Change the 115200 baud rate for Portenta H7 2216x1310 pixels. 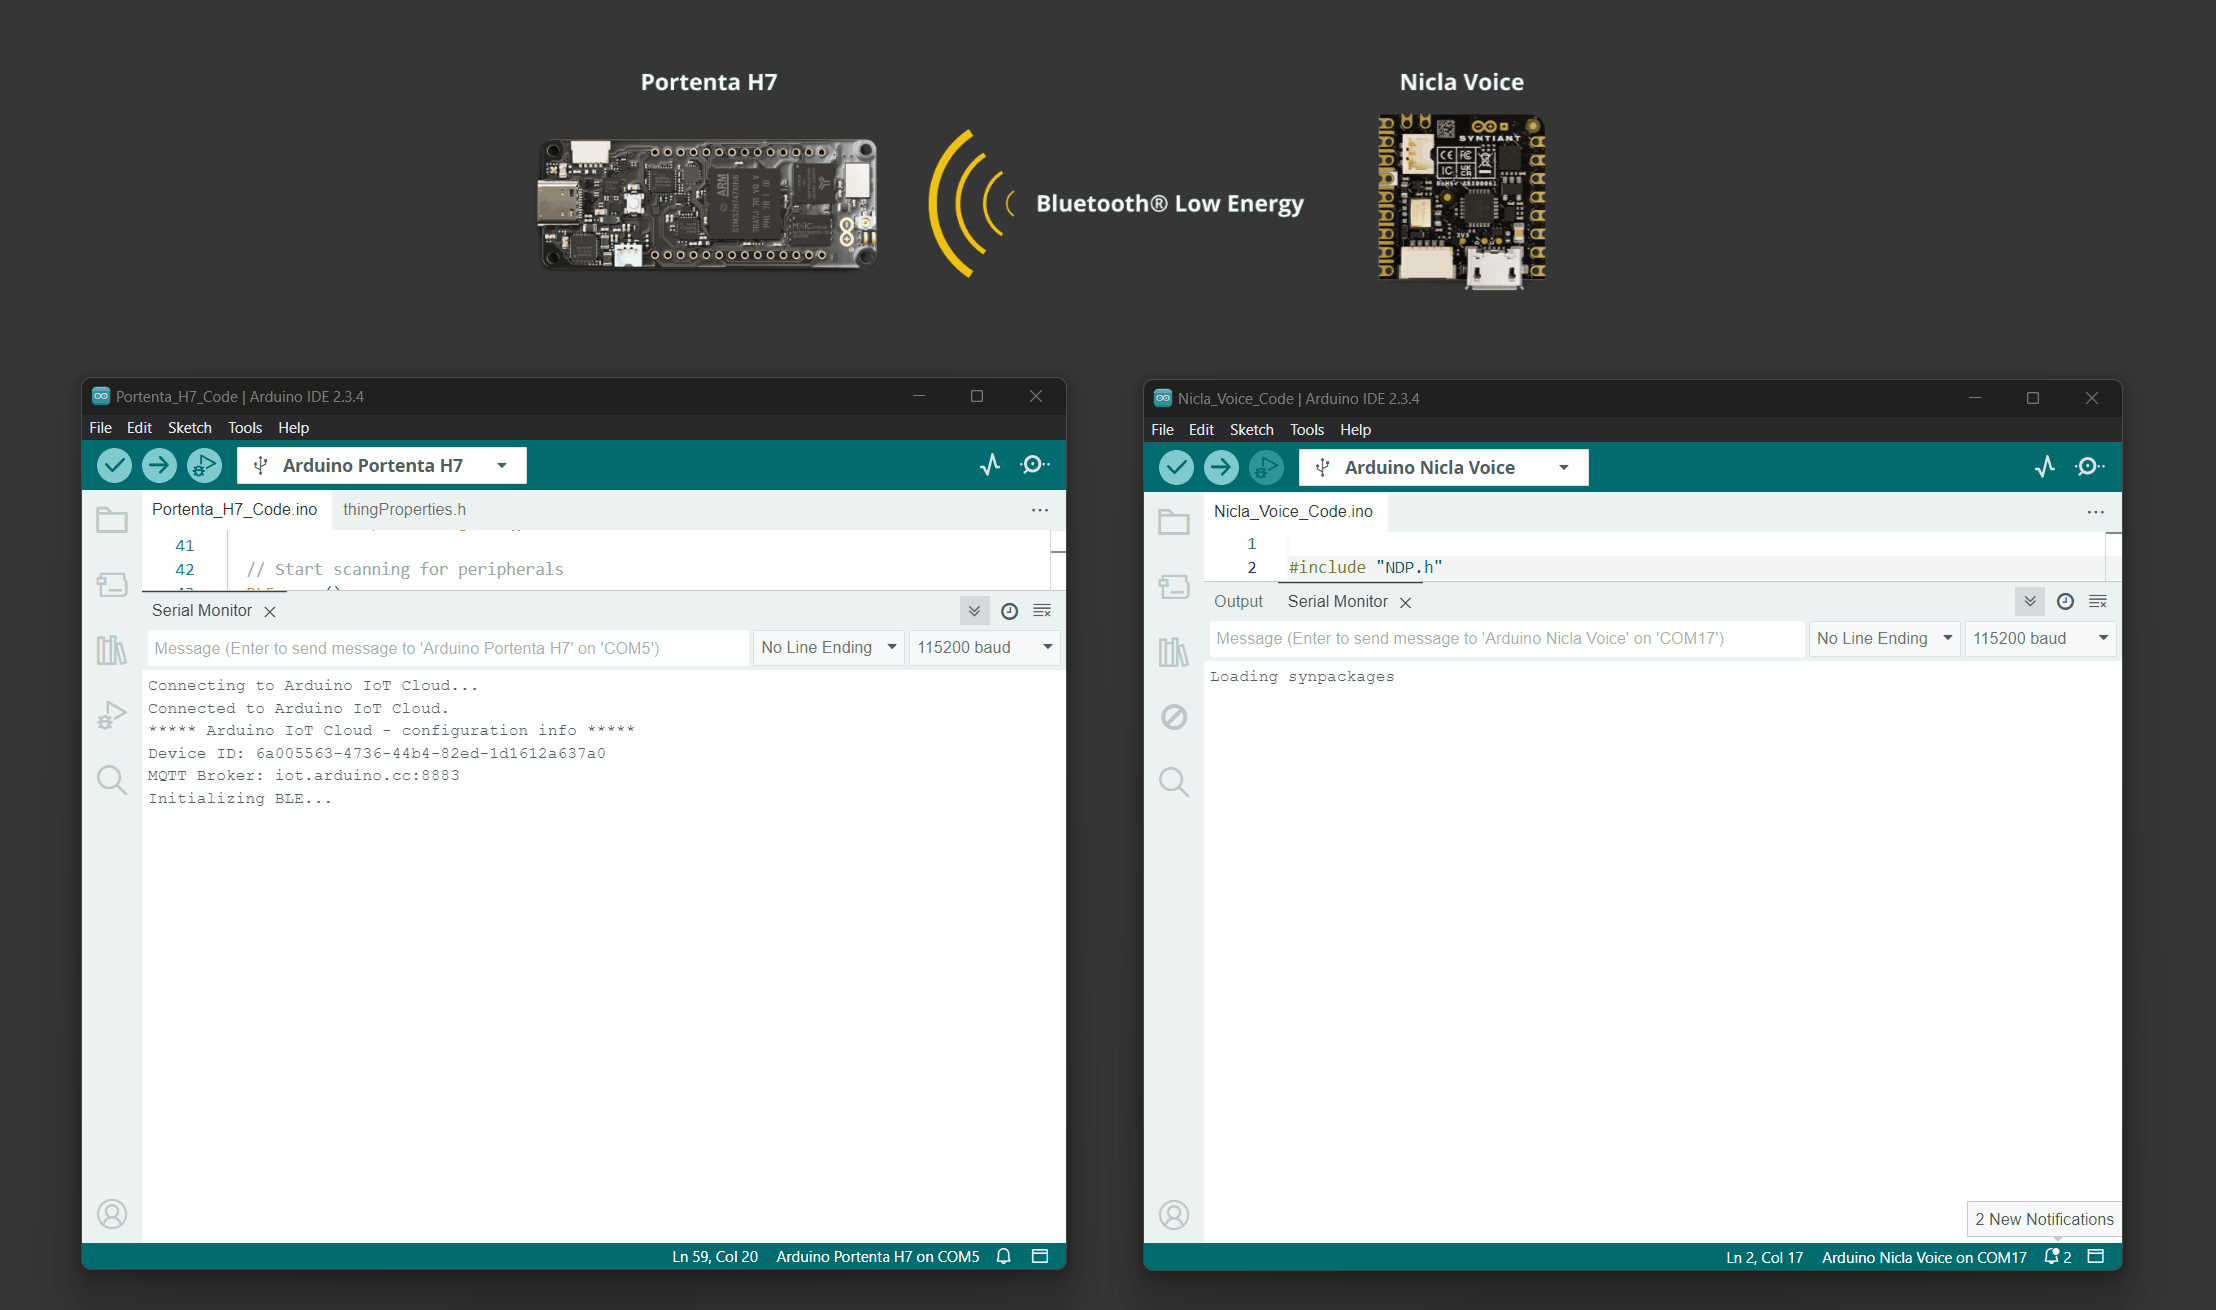tap(982, 647)
